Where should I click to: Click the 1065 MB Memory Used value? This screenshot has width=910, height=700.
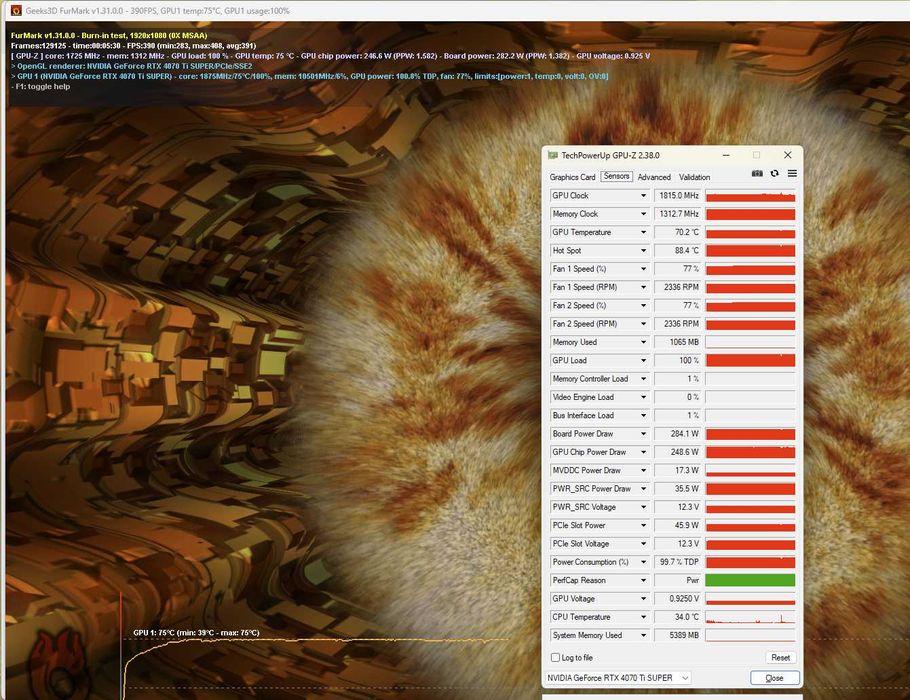[677, 342]
